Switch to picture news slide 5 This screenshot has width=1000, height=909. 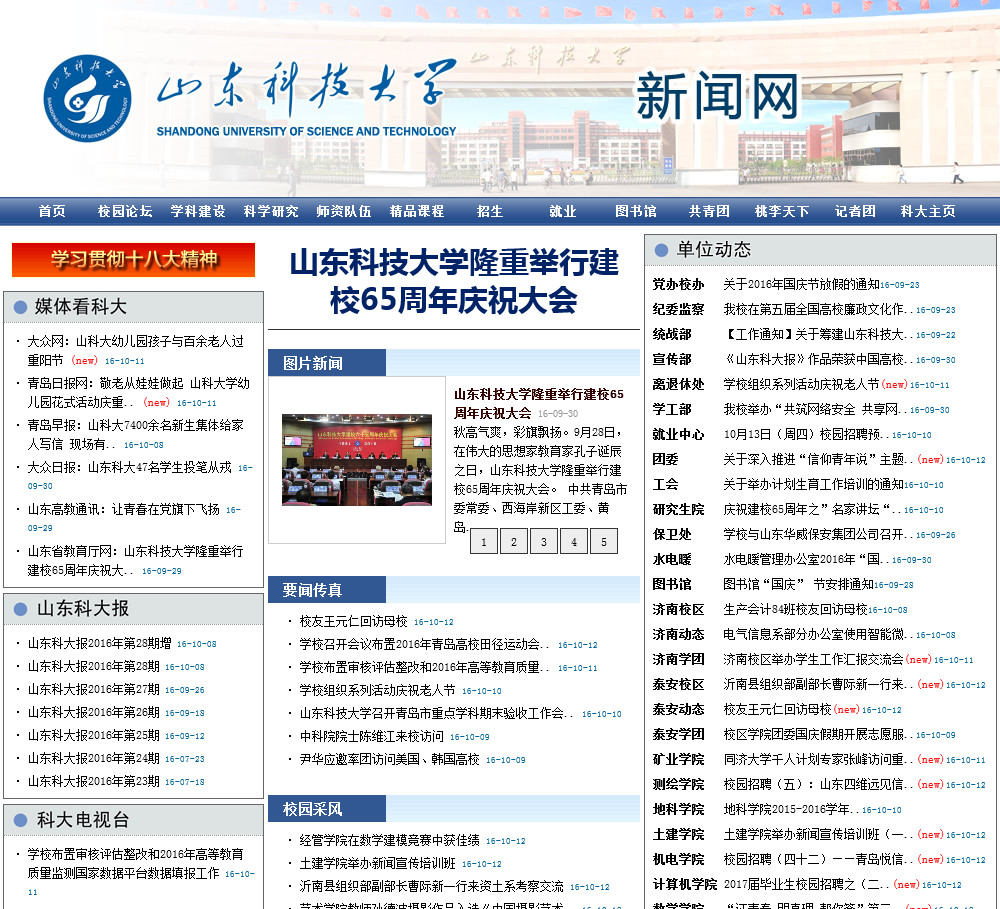coord(604,542)
